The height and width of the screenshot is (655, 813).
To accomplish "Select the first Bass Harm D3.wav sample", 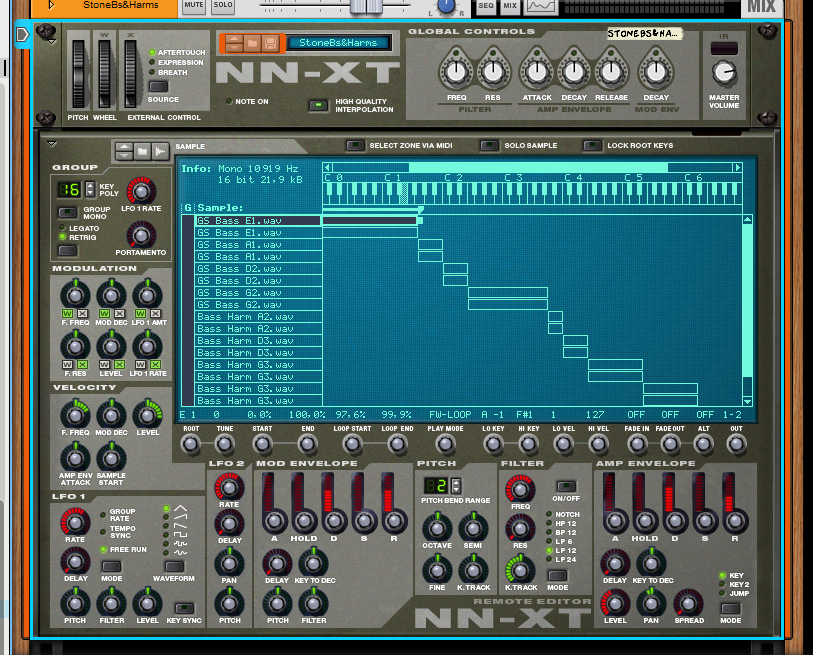I will point(258,341).
